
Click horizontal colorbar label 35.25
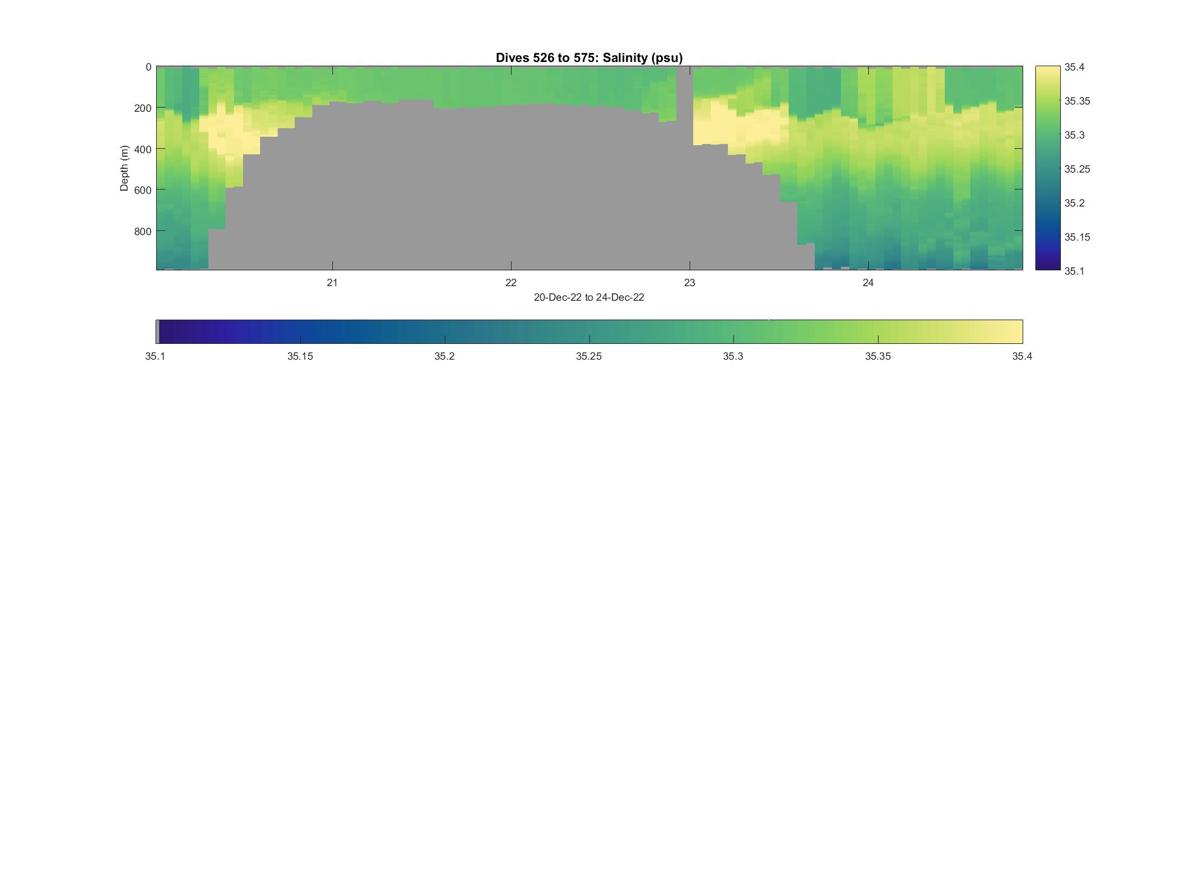click(x=589, y=357)
